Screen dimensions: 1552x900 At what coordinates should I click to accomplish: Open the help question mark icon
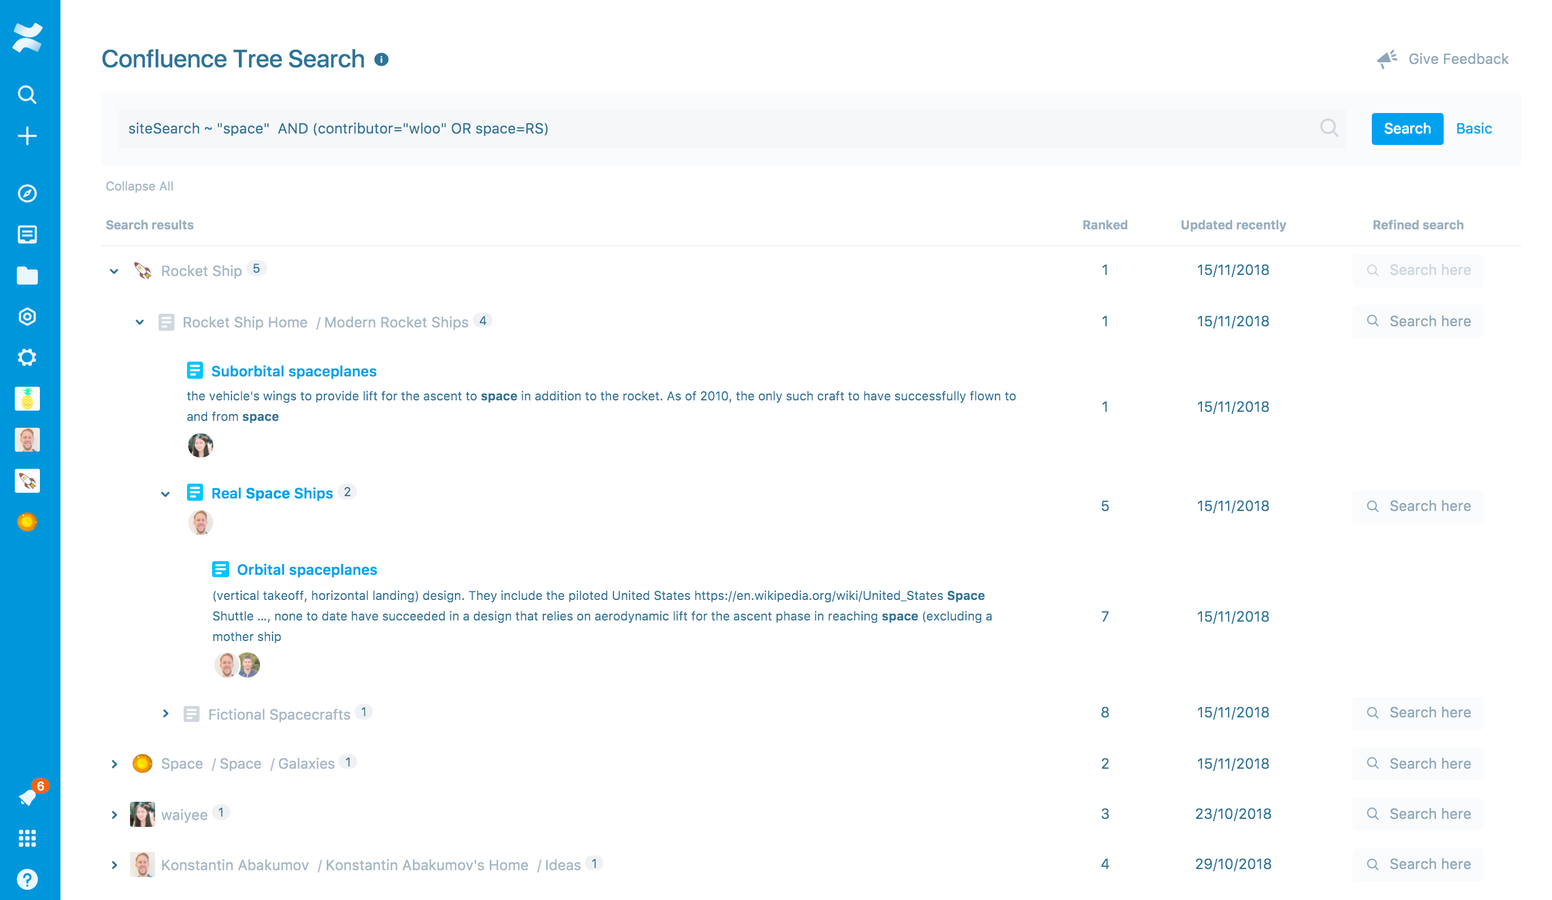27,879
